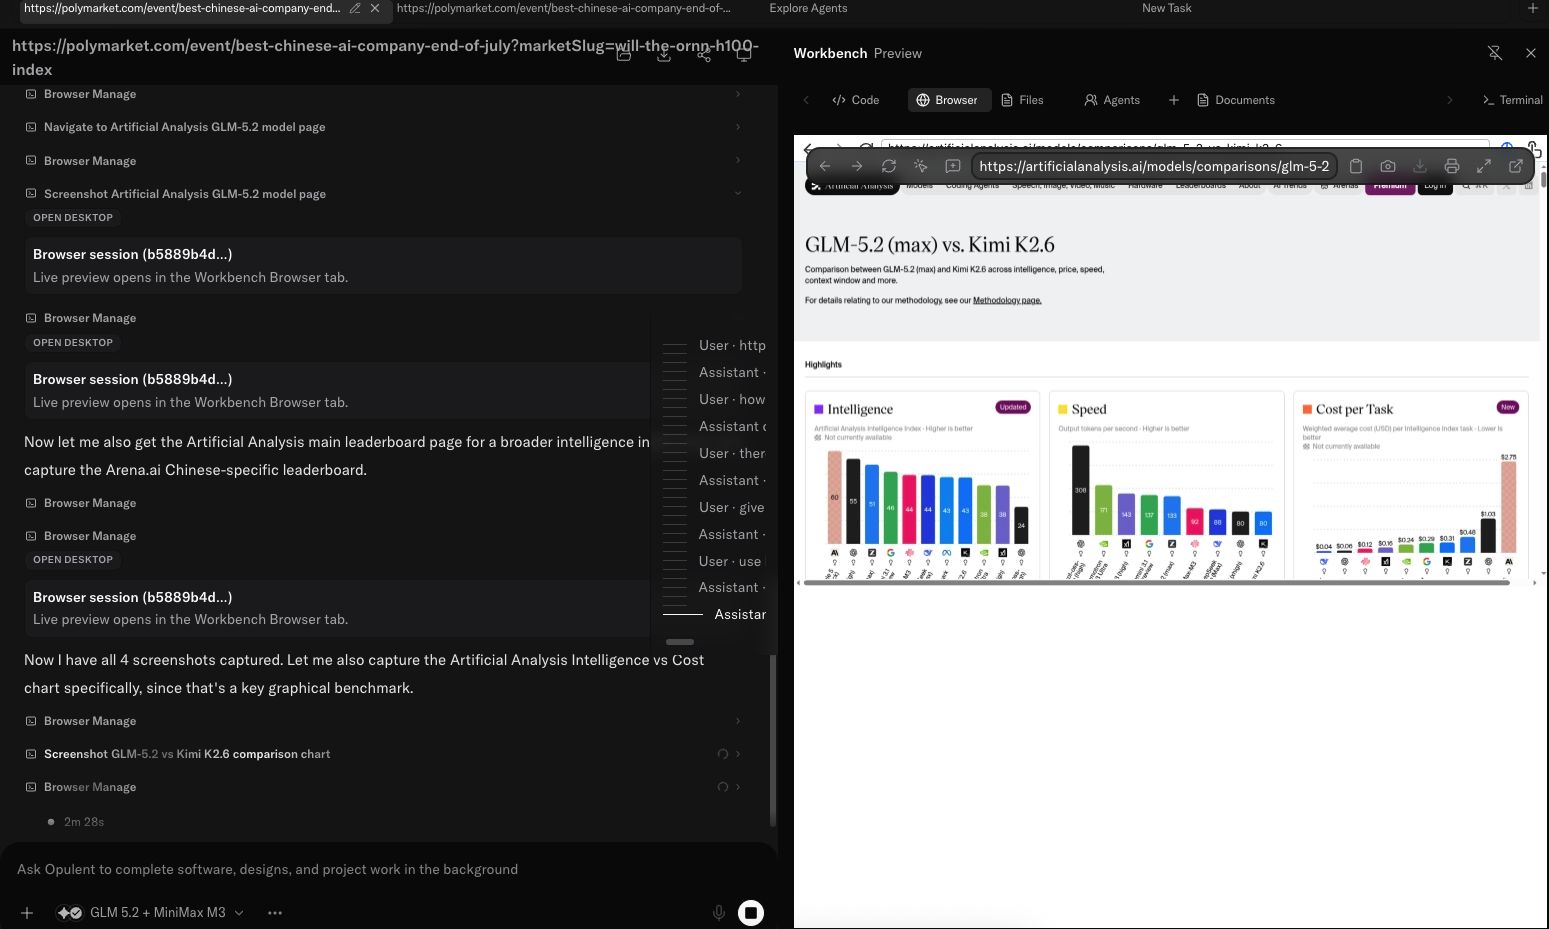Click the add comment icon in browser toolbar
Viewport: 1549px width, 929px height.
click(953, 166)
